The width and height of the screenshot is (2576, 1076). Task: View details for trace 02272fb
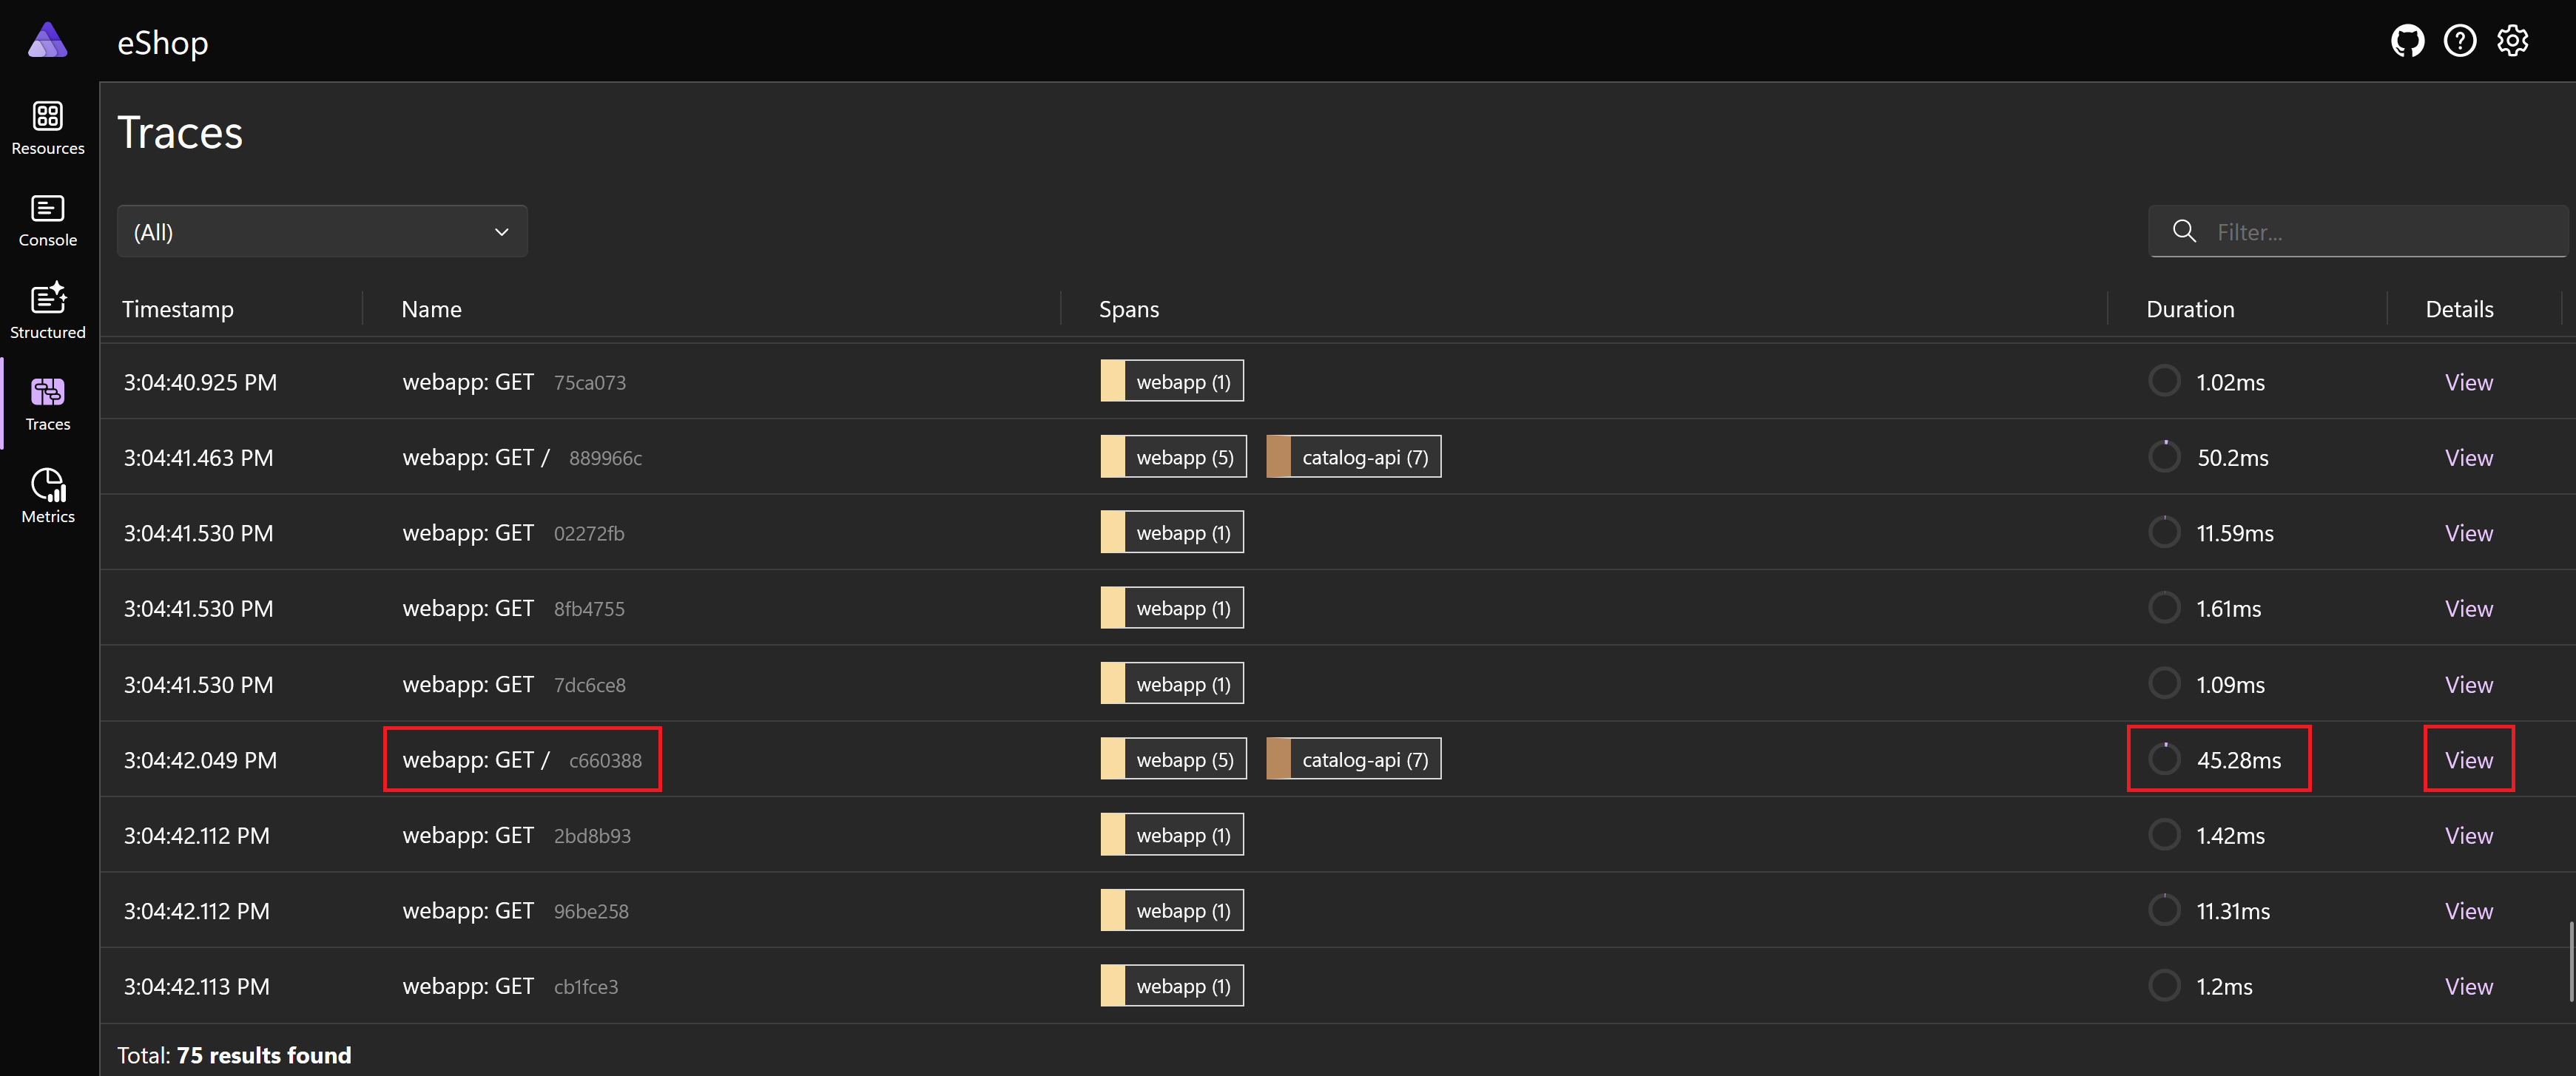pyautogui.click(x=2468, y=533)
